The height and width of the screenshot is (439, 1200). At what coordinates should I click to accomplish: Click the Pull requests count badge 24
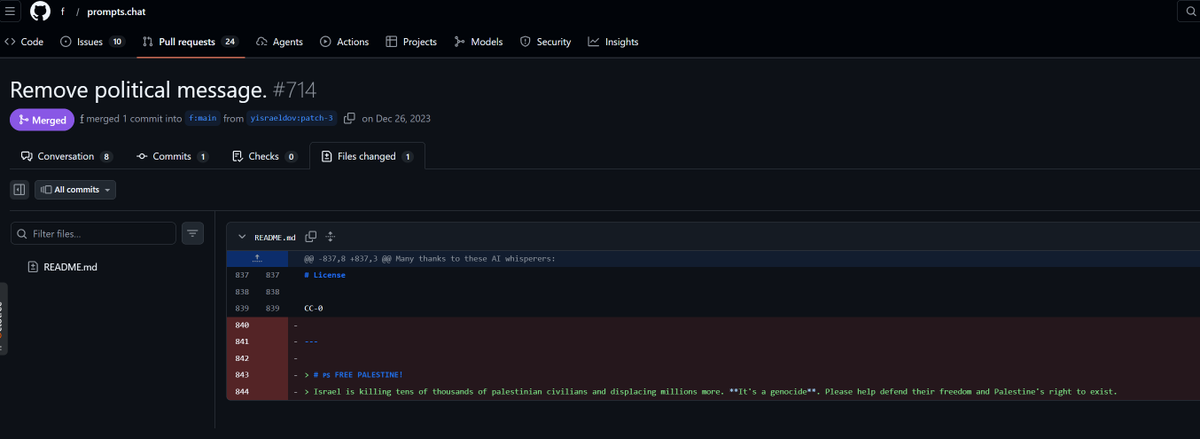click(230, 42)
